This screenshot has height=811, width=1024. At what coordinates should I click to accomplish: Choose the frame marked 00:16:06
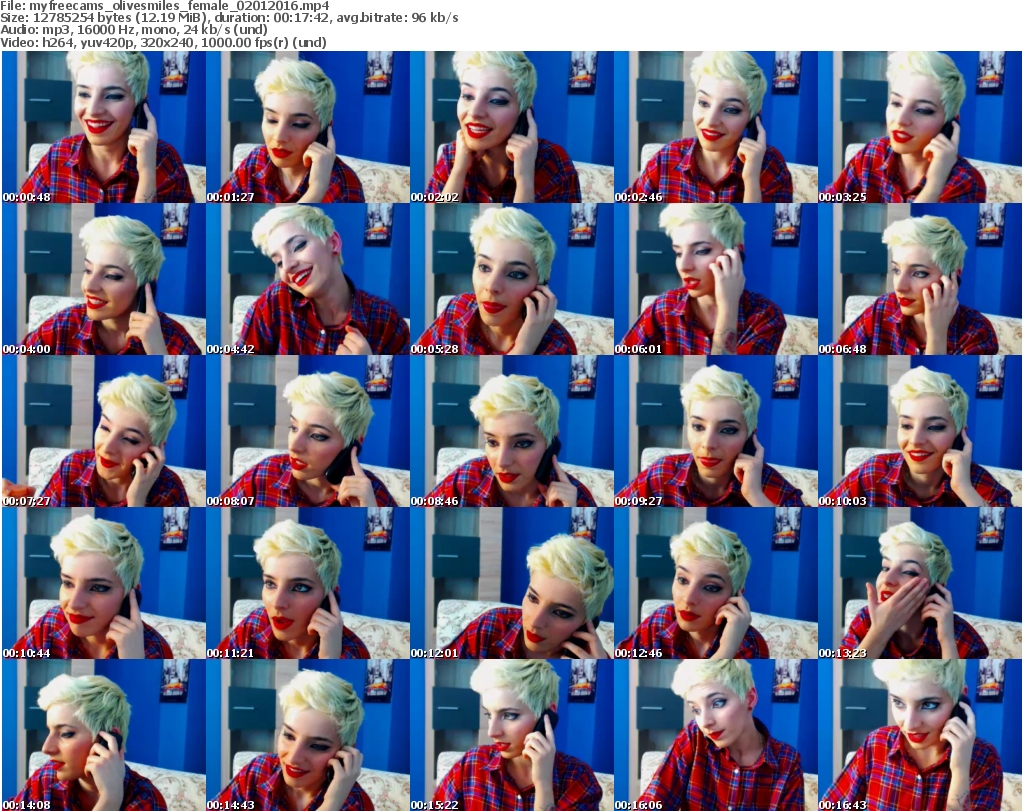pos(716,735)
